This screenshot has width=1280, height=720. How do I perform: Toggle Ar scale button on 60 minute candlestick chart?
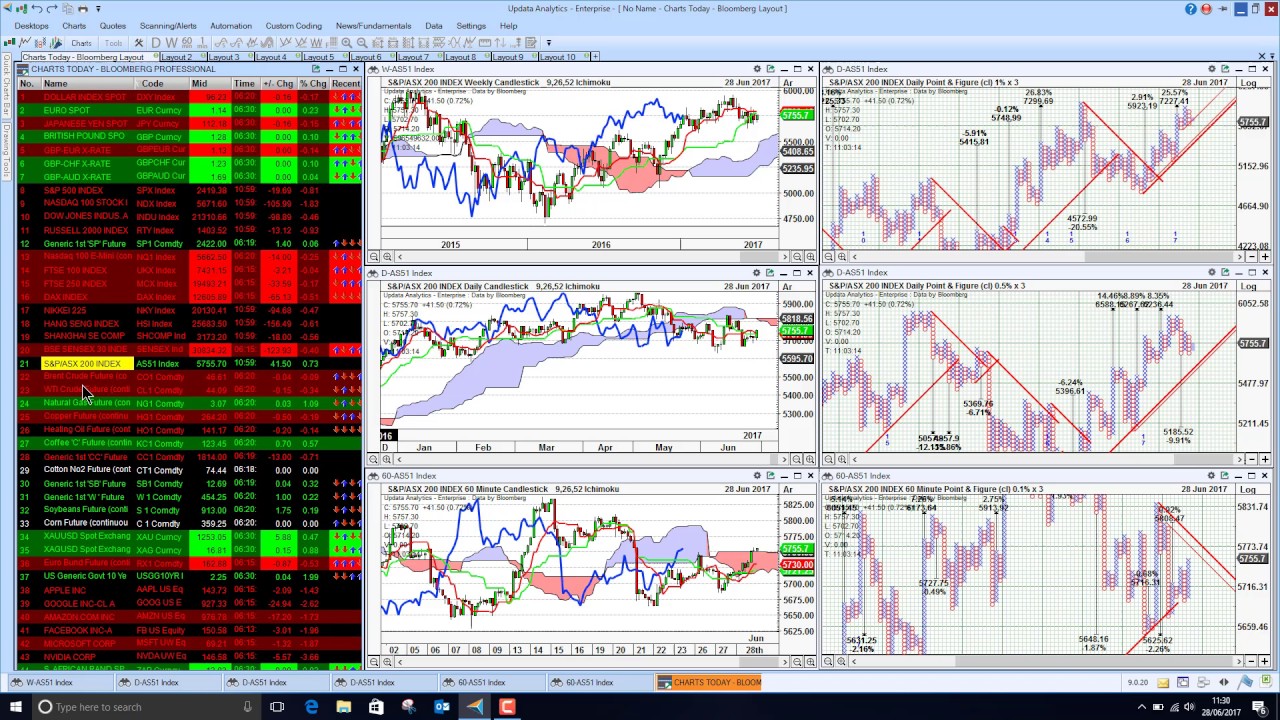click(788, 489)
